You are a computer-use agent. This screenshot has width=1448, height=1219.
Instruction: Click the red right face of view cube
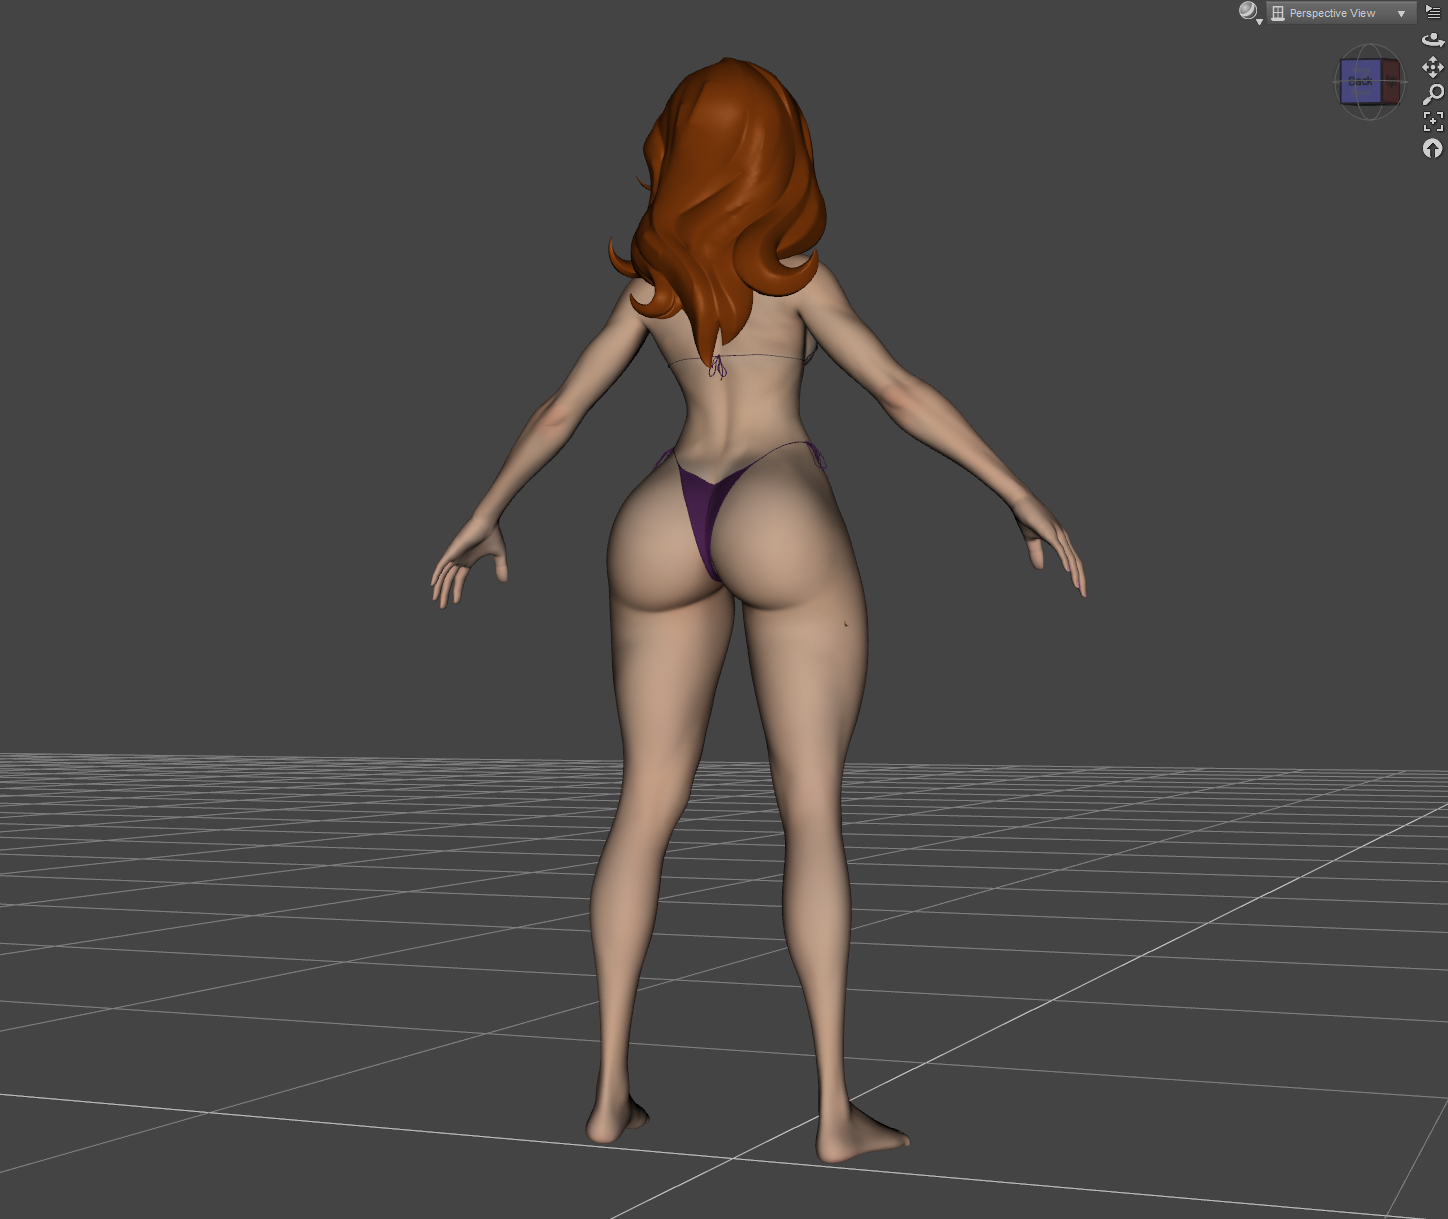(1390, 81)
